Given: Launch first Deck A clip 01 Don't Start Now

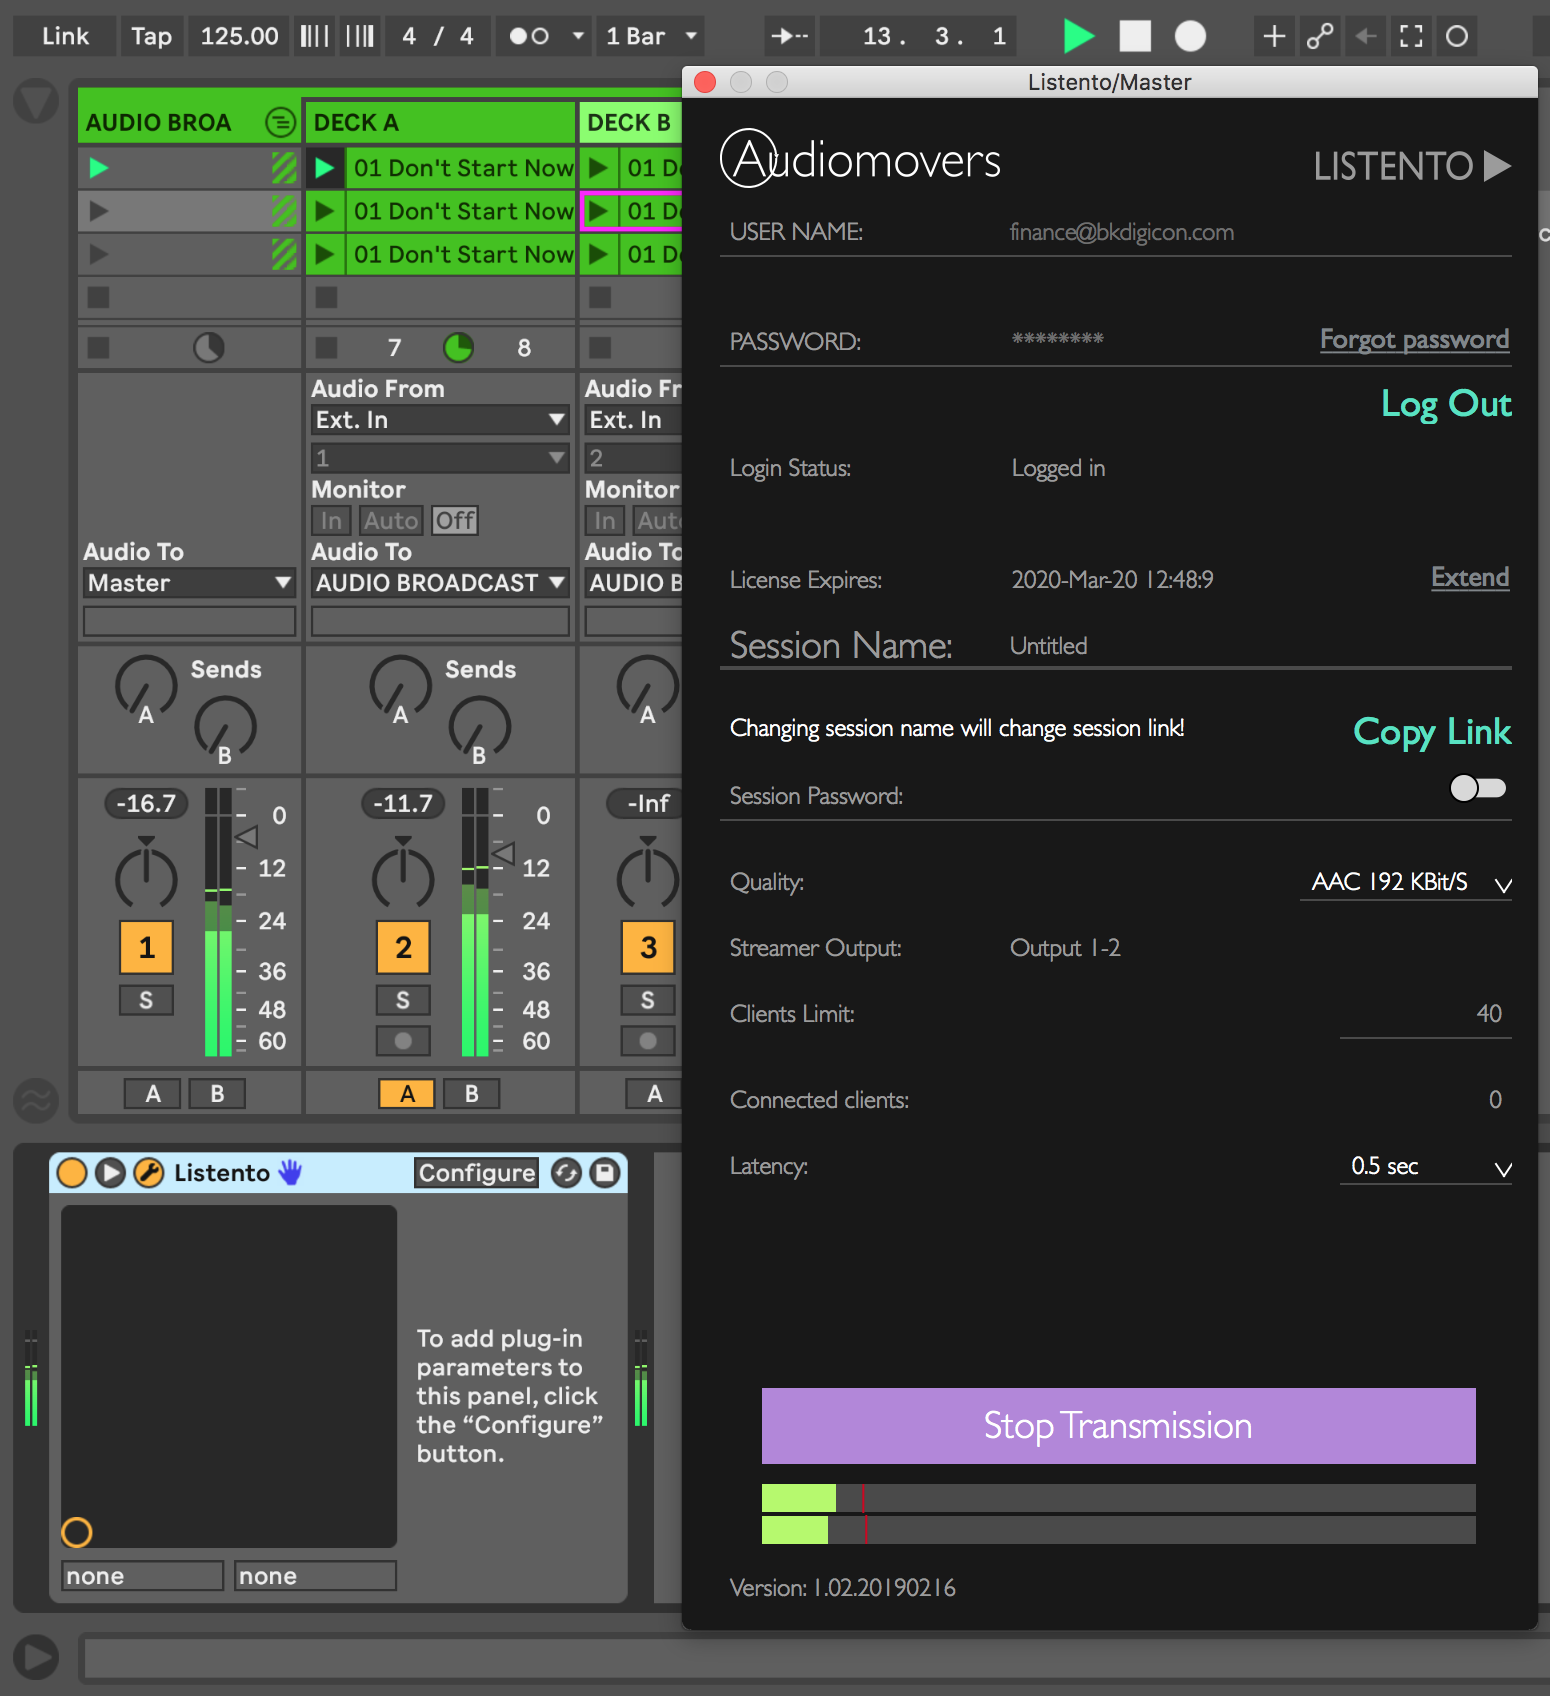Looking at the screenshot, I should [324, 168].
